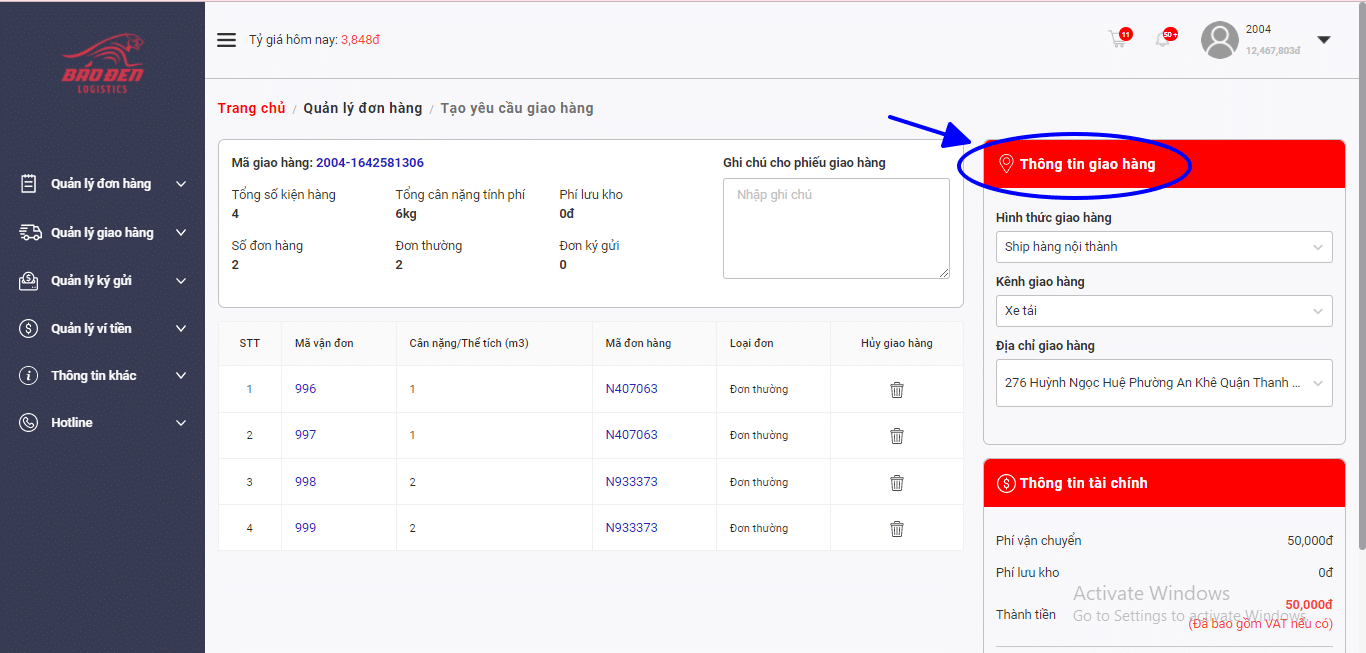Click the Nhập ghi chú text area
Image resolution: width=1366 pixels, height=653 pixels.
(835, 228)
